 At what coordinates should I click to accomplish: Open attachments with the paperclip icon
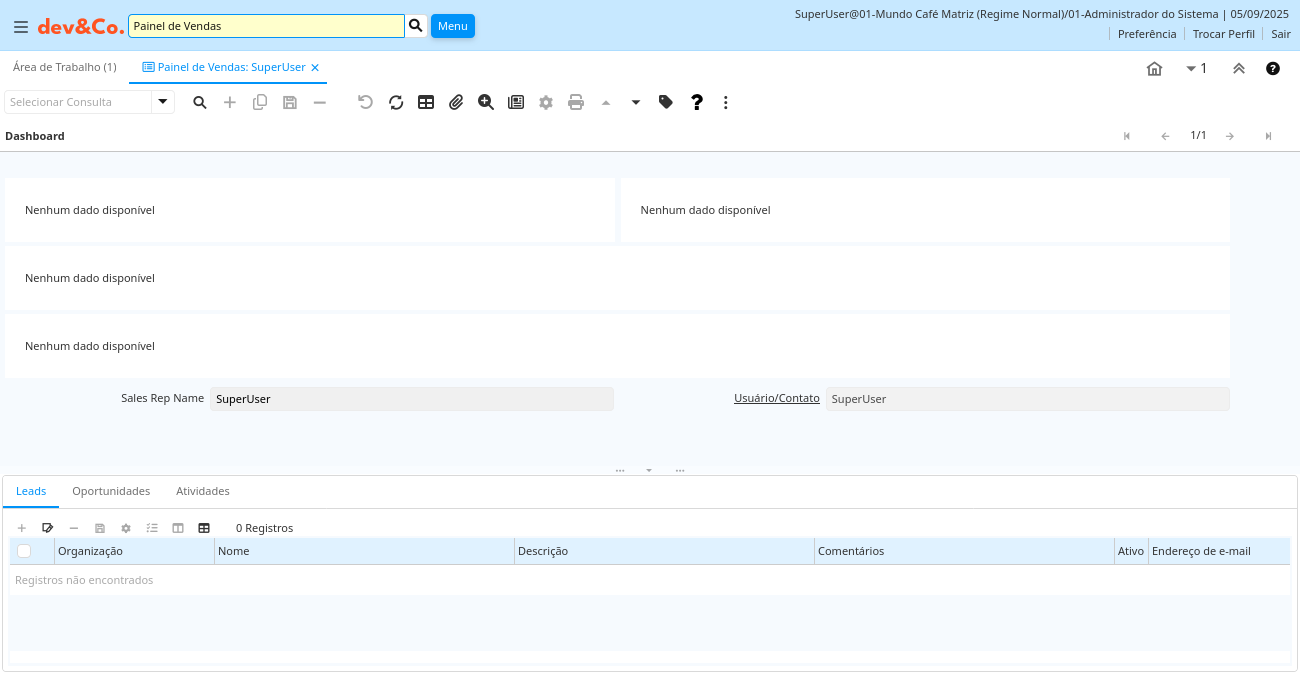pyautogui.click(x=456, y=102)
